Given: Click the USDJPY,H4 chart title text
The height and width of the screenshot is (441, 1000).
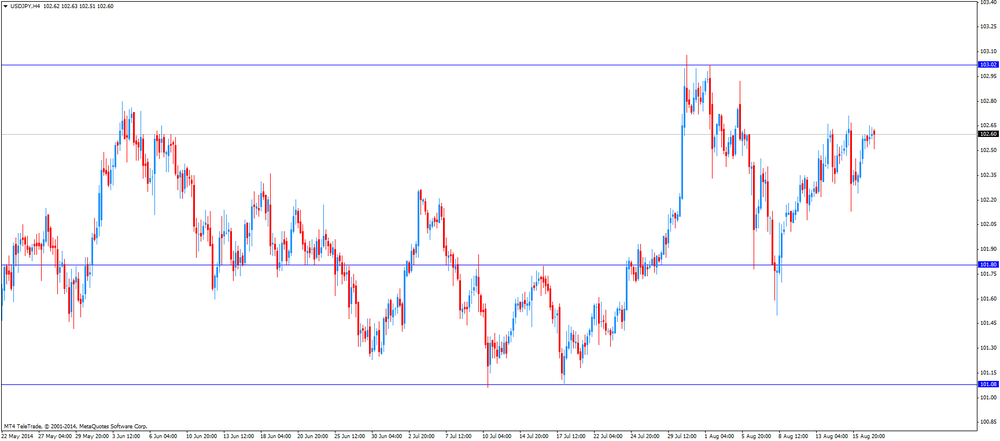Looking at the screenshot, I should tap(26, 6).
